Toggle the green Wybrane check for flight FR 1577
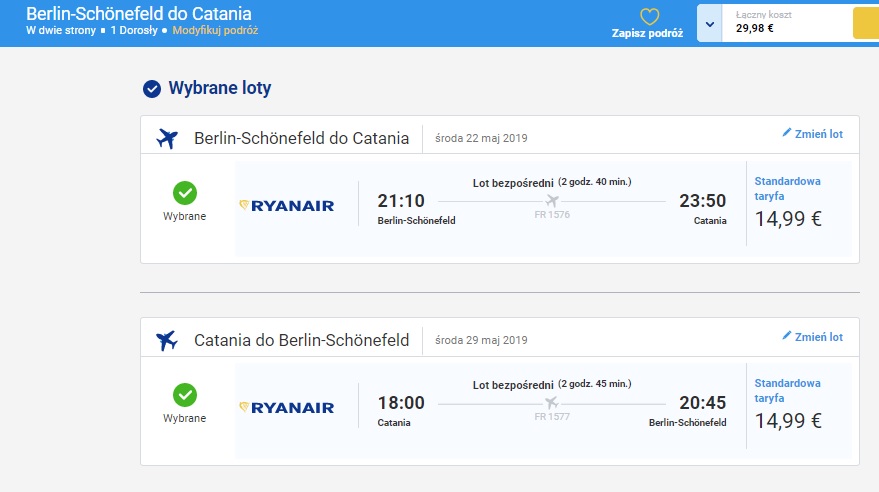Screen dimensions: 879x492 185,395
